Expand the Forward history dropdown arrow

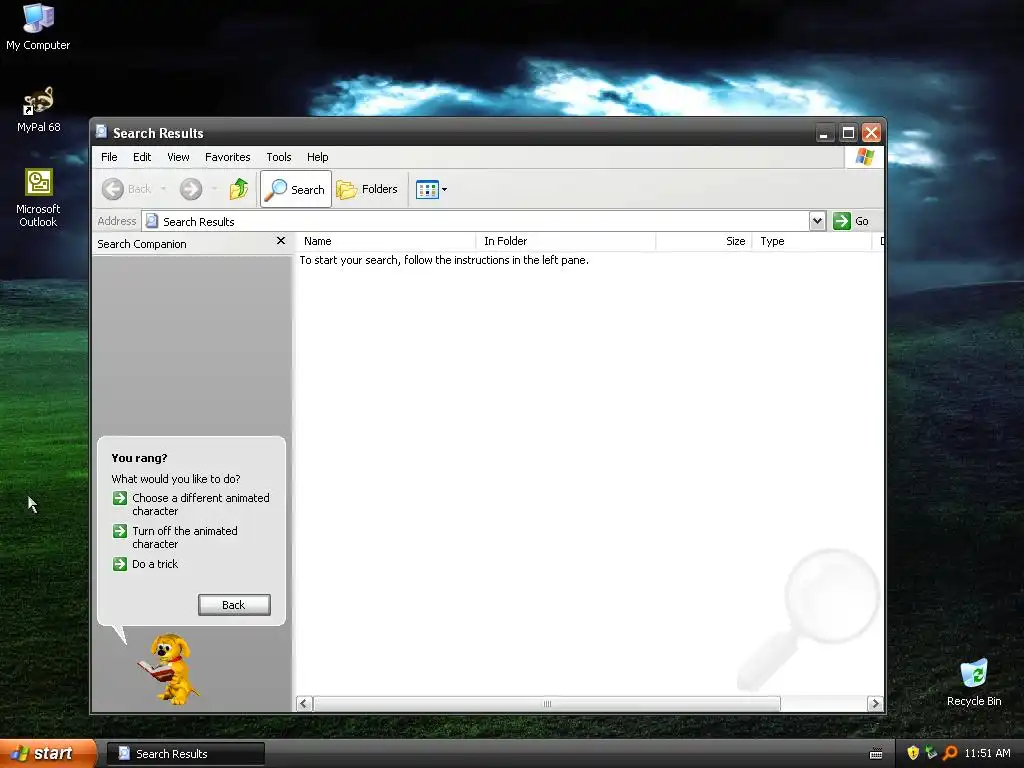pyautogui.click(x=214, y=189)
